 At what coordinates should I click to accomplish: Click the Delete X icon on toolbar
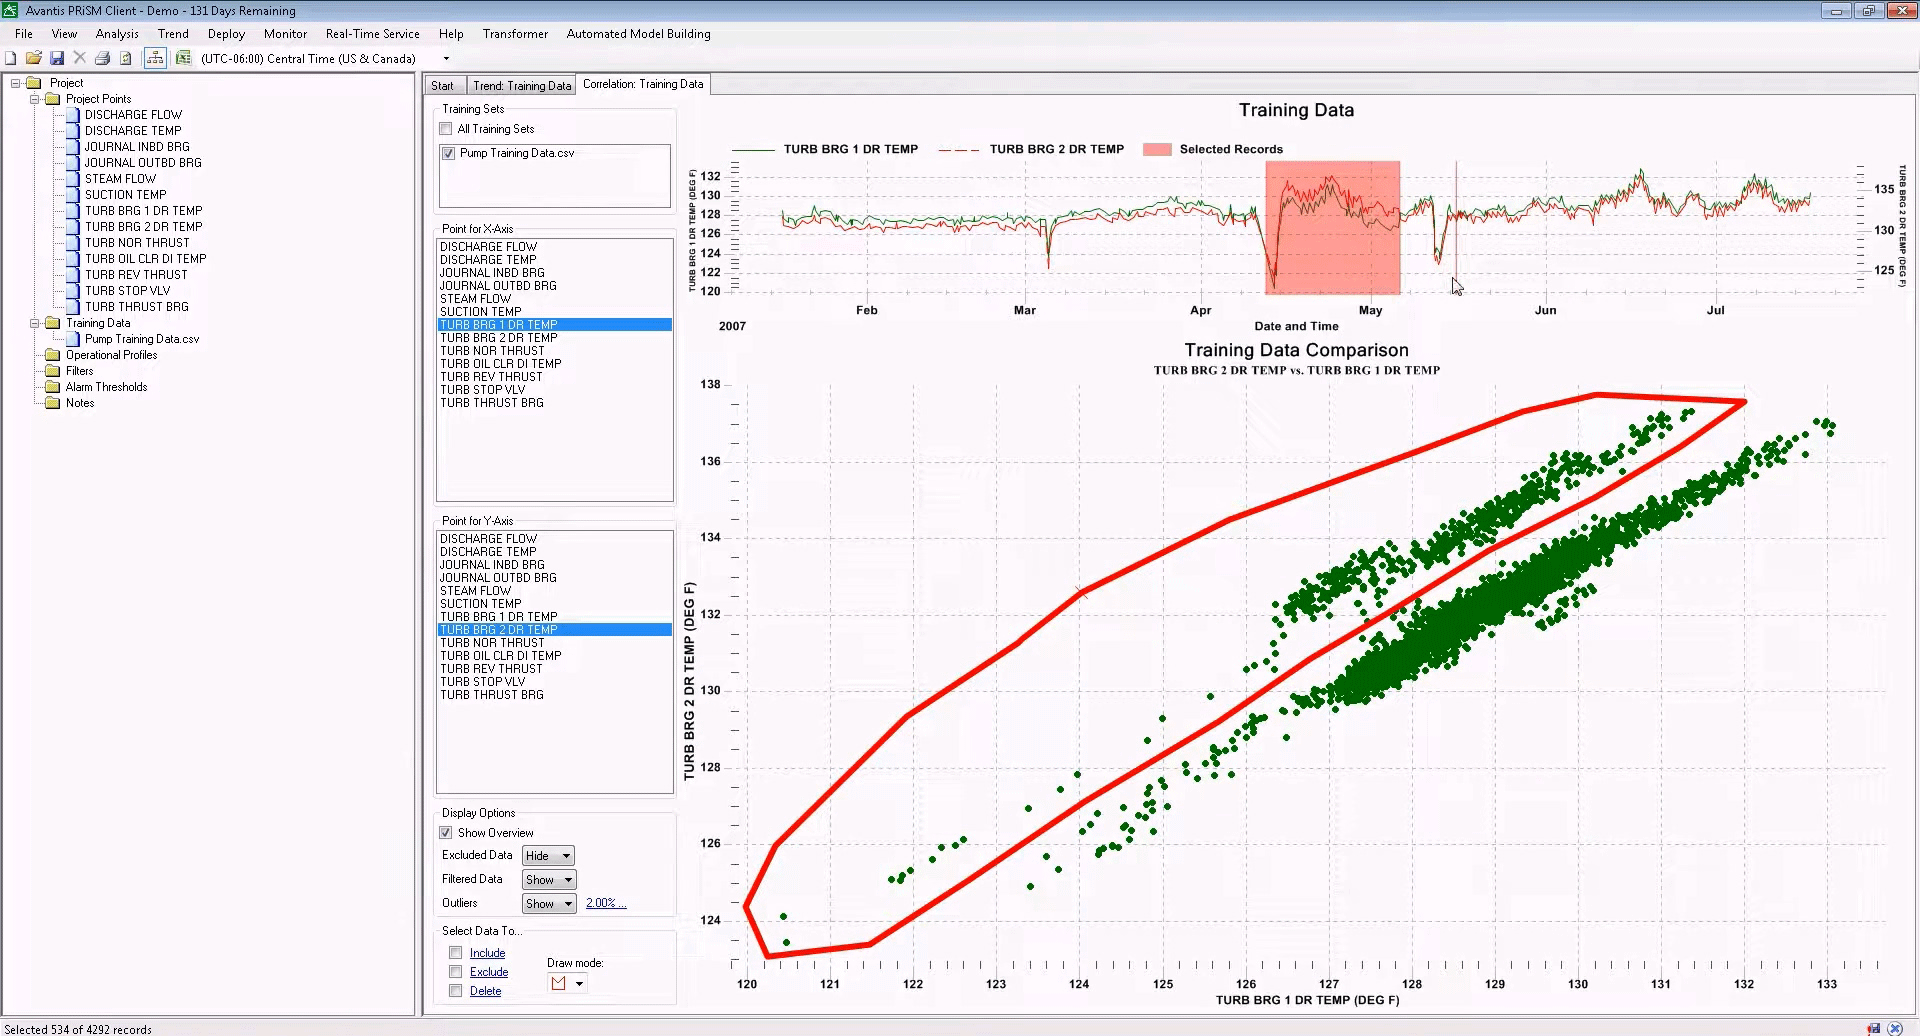point(79,58)
